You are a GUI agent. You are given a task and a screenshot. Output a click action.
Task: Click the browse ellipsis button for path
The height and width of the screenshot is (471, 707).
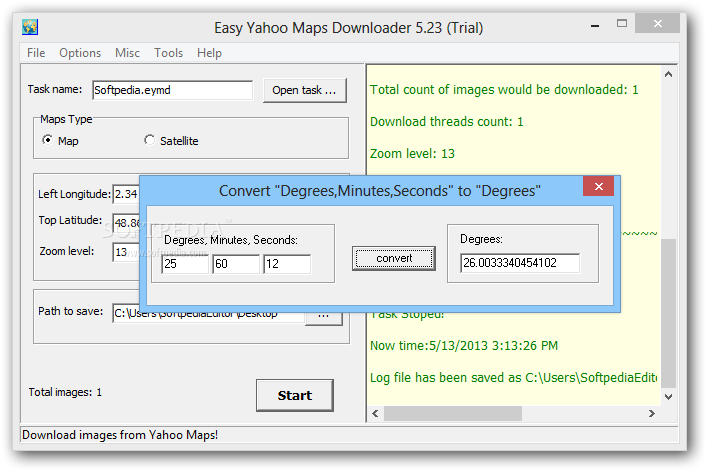[323, 318]
